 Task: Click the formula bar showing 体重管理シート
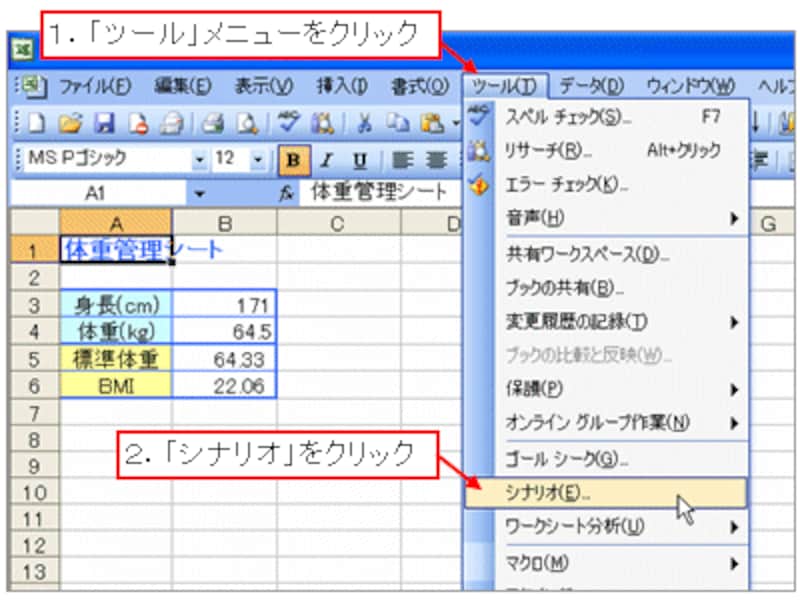click(x=380, y=193)
